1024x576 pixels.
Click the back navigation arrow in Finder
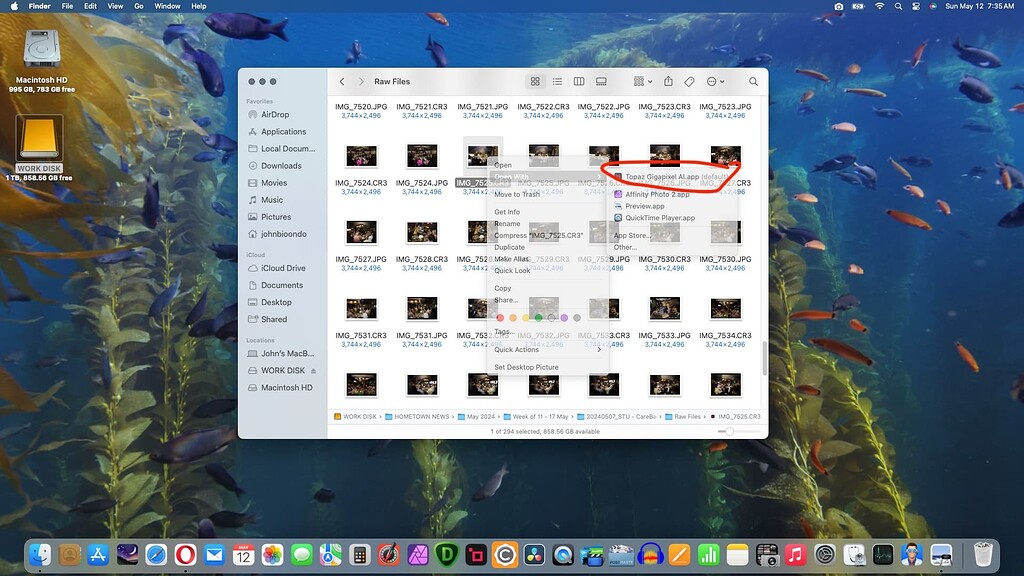click(x=342, y=81)
